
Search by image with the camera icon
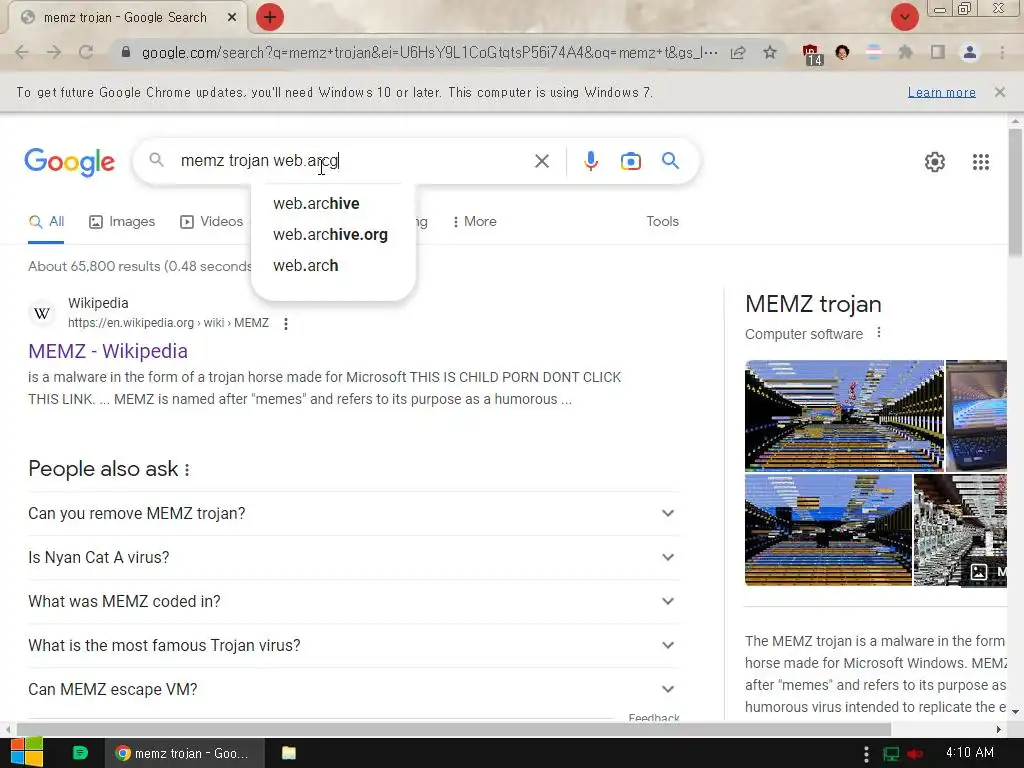click(x=630, y=161)
